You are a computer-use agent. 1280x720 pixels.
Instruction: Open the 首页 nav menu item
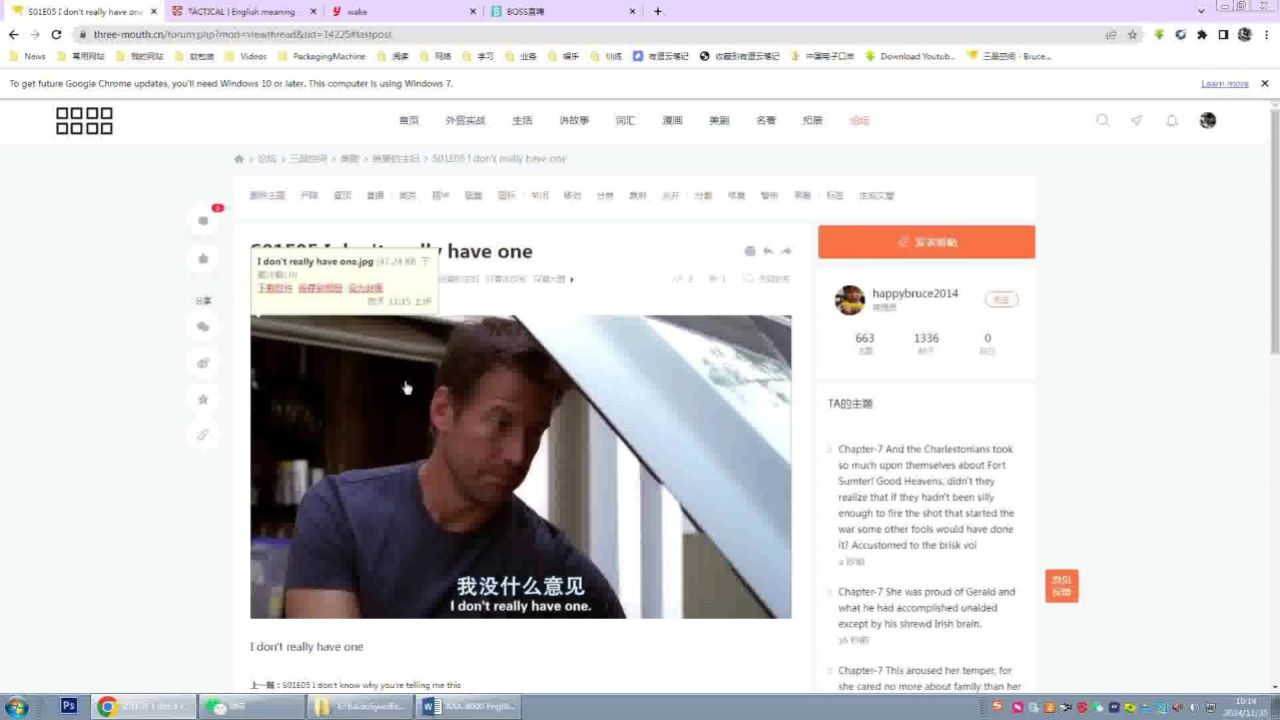409,120
